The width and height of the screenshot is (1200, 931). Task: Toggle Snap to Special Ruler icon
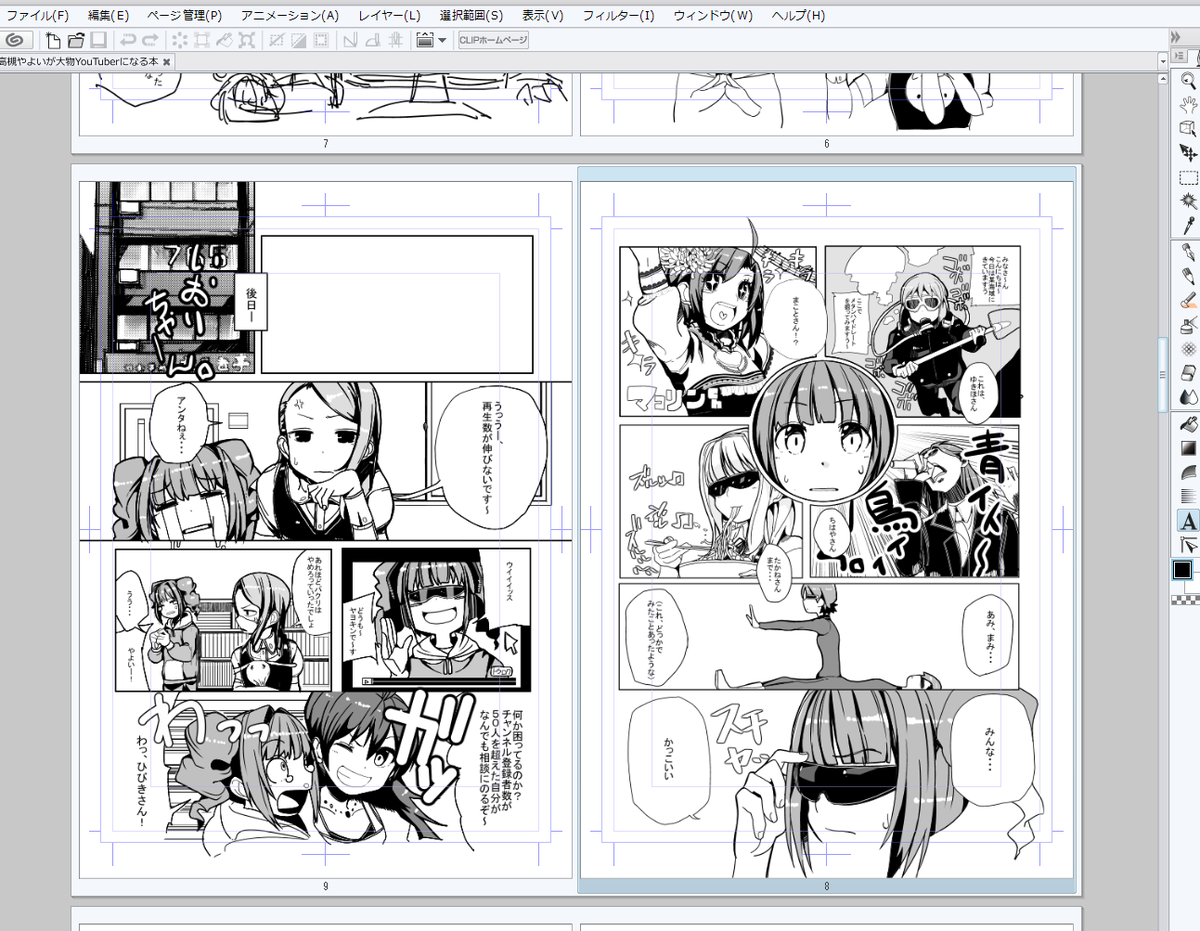pos(372,40)
